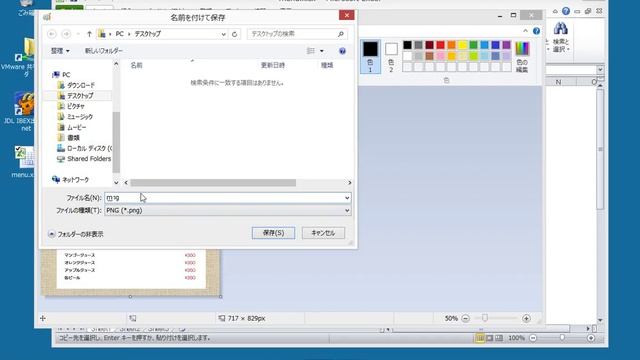Click Excel Find & Select (検索と選択) icon
Viewport: 640px width, 360px height.
(x=560, y=38)
